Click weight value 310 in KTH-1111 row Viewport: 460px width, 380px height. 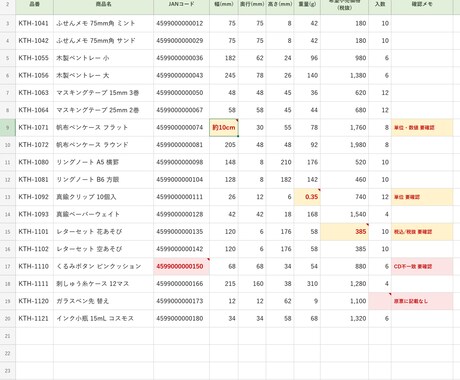(307, 283)
